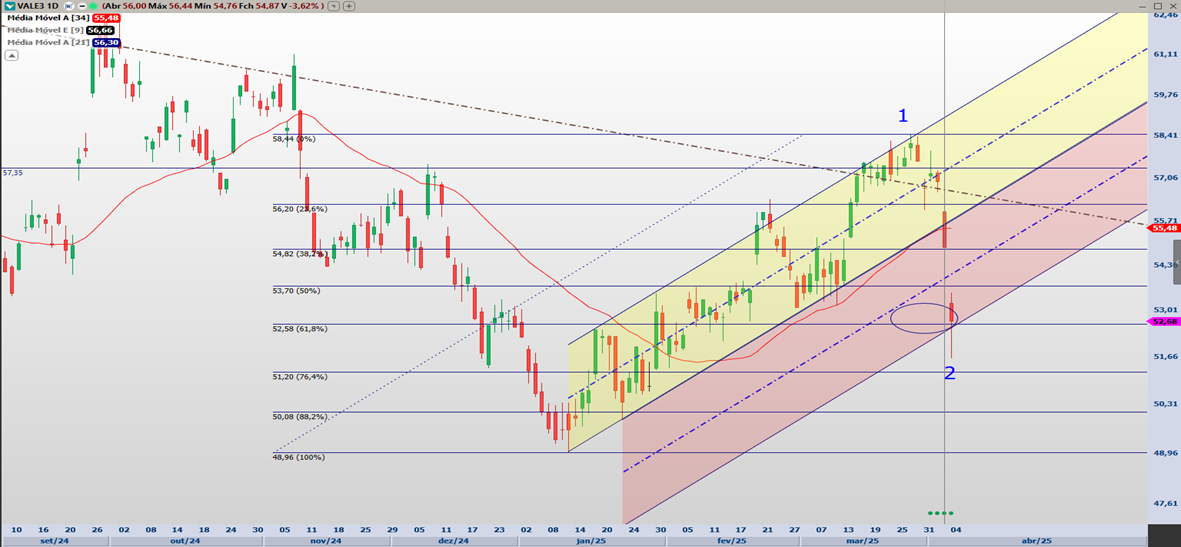Click the 57,35 horizontal line label
The height and width of the screenshot is (547, 1181).
coord(13,173)
